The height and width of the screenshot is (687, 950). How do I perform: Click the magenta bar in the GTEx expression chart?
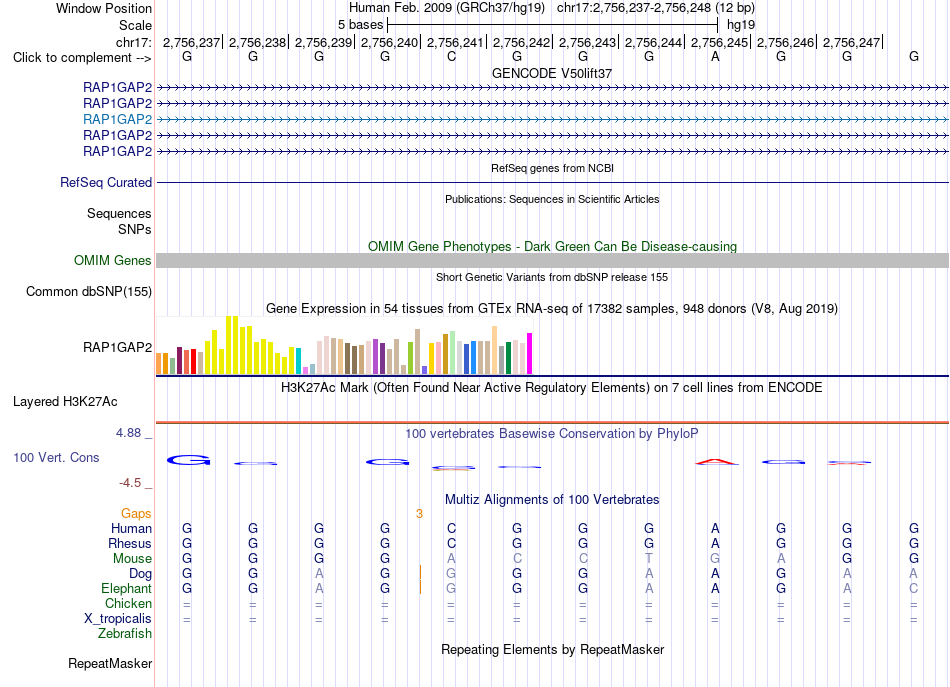(530, 354)
